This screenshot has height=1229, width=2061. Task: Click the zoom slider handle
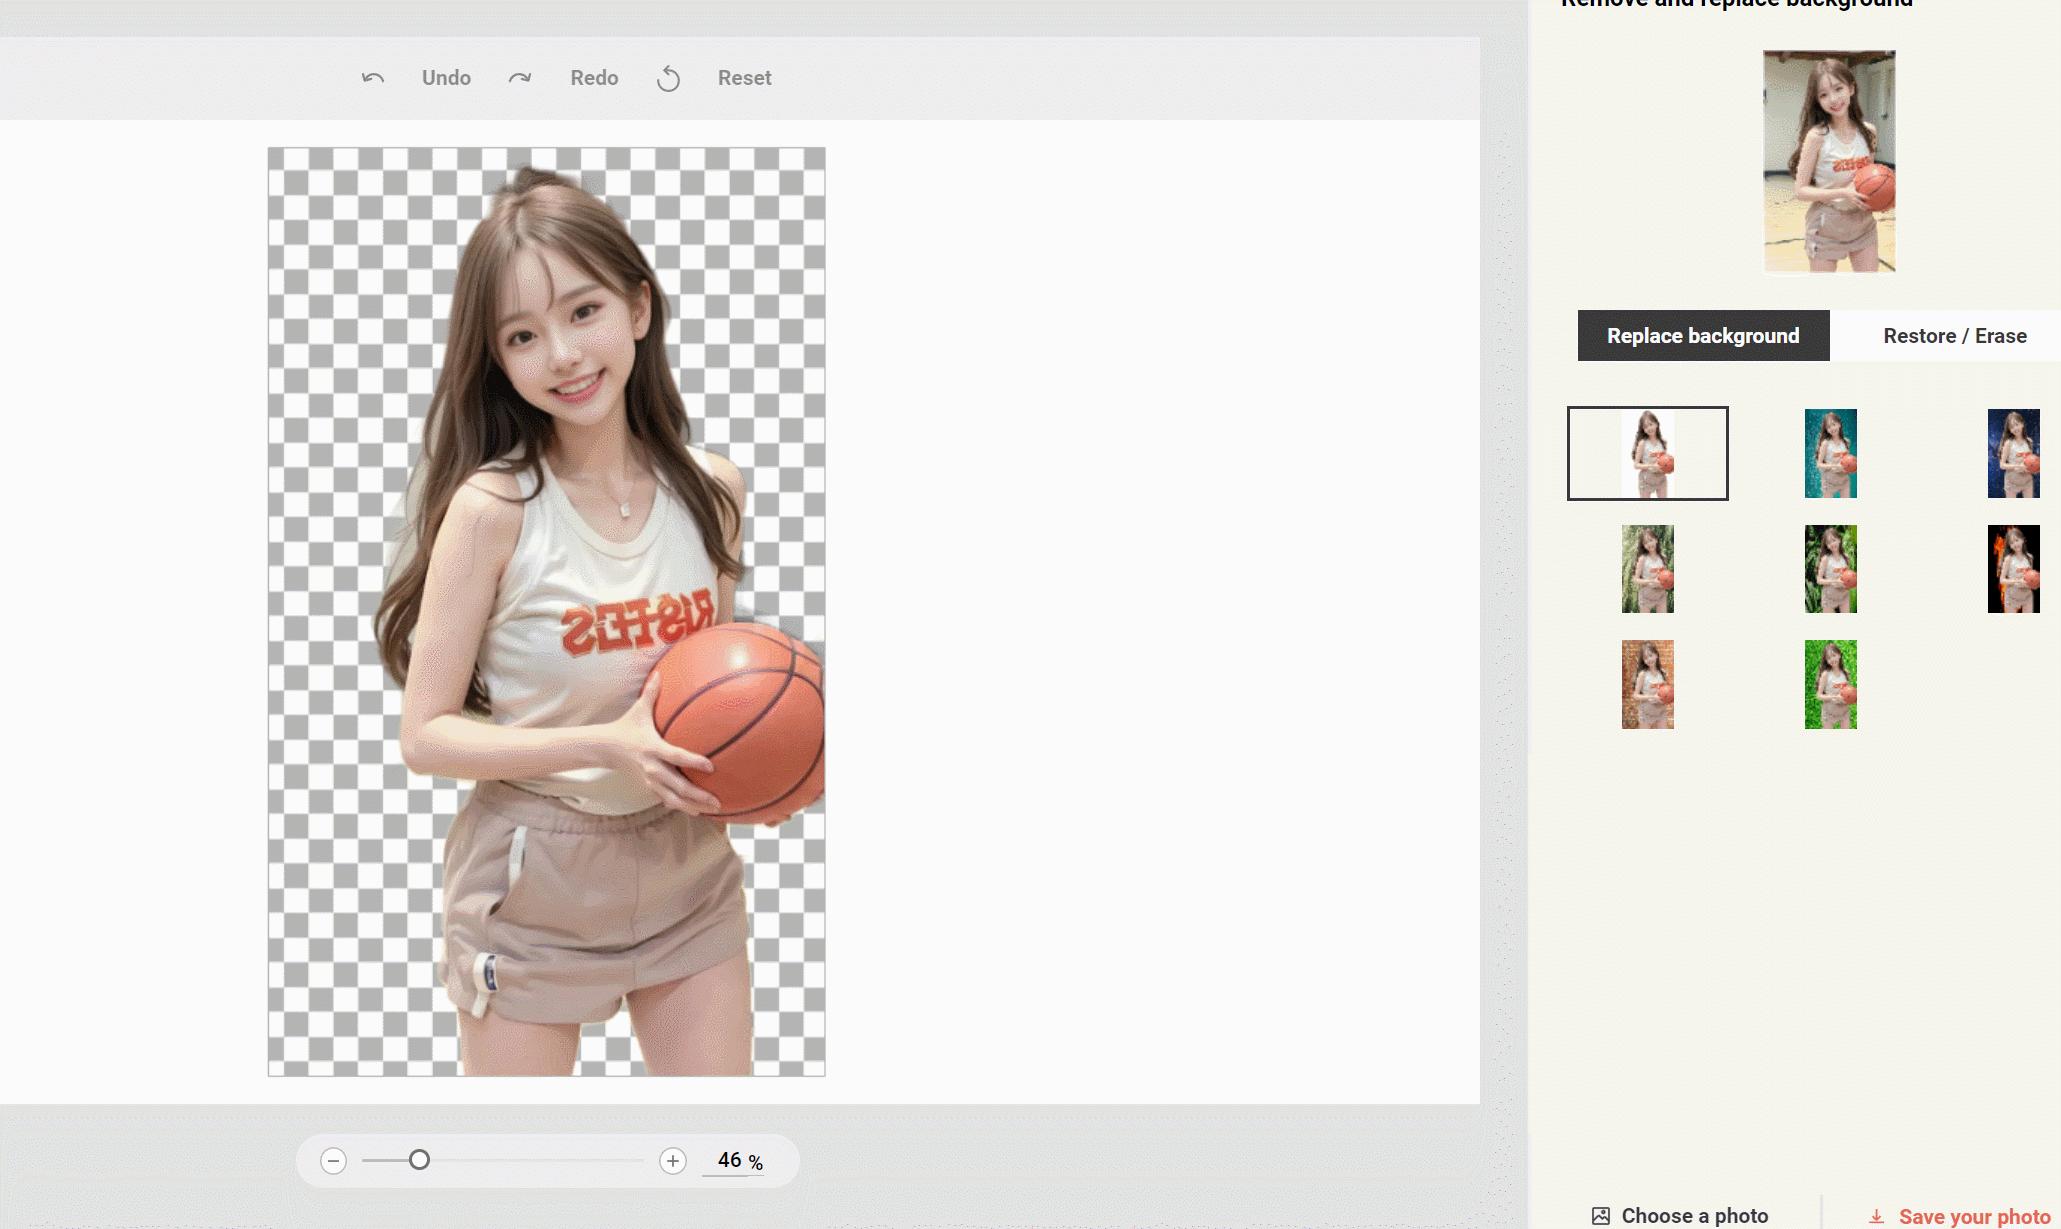(420, 1160)
